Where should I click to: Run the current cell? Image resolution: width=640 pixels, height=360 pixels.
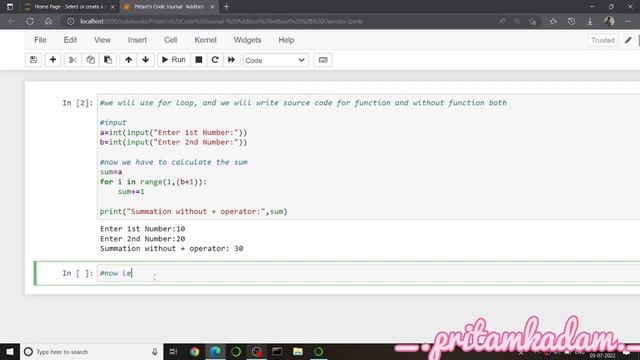click(x=173, y=60)
